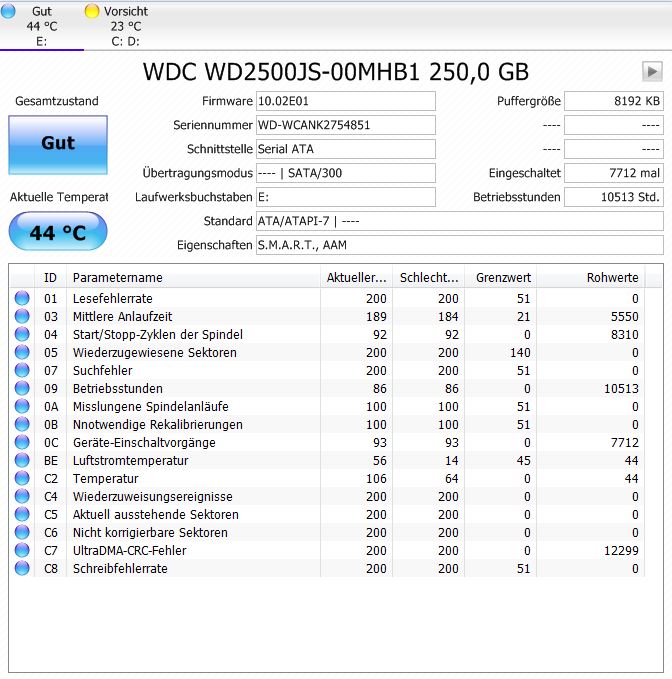672x679 pixels.
Task: Click the status icon of row 07 Suchfehler
Action: [x=22, y=370]
